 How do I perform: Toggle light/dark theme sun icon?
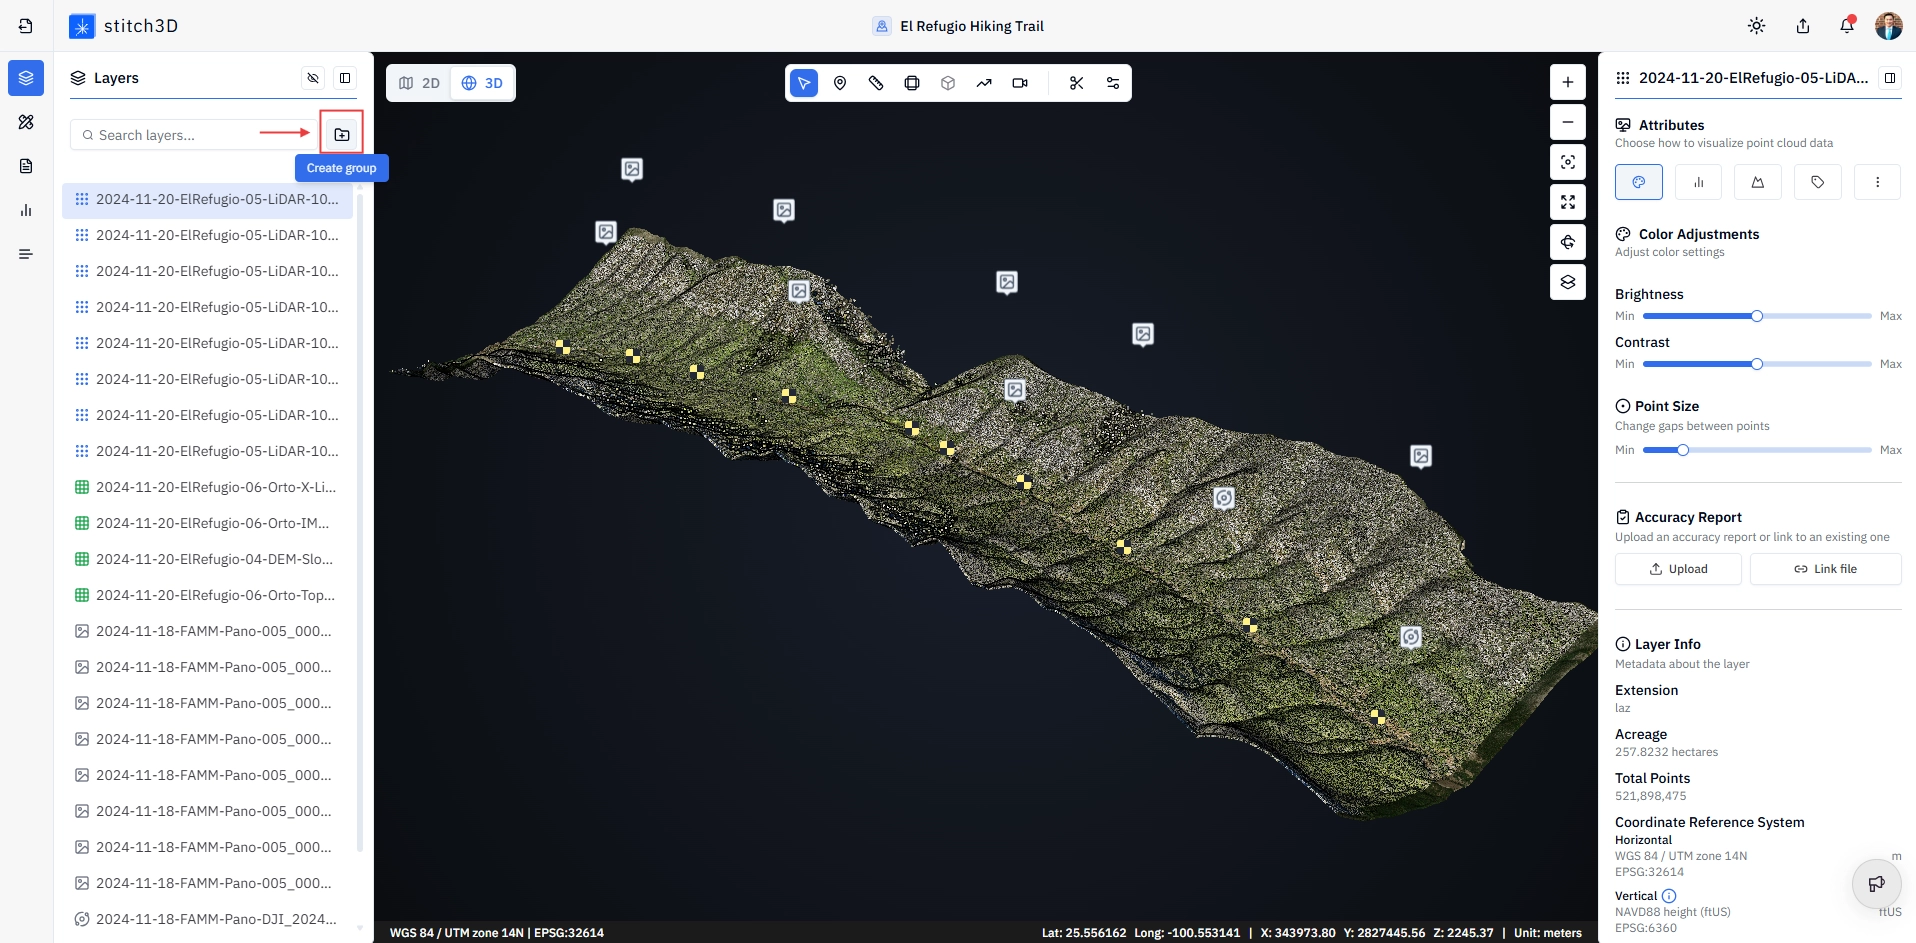click(x=1756, y=26)
